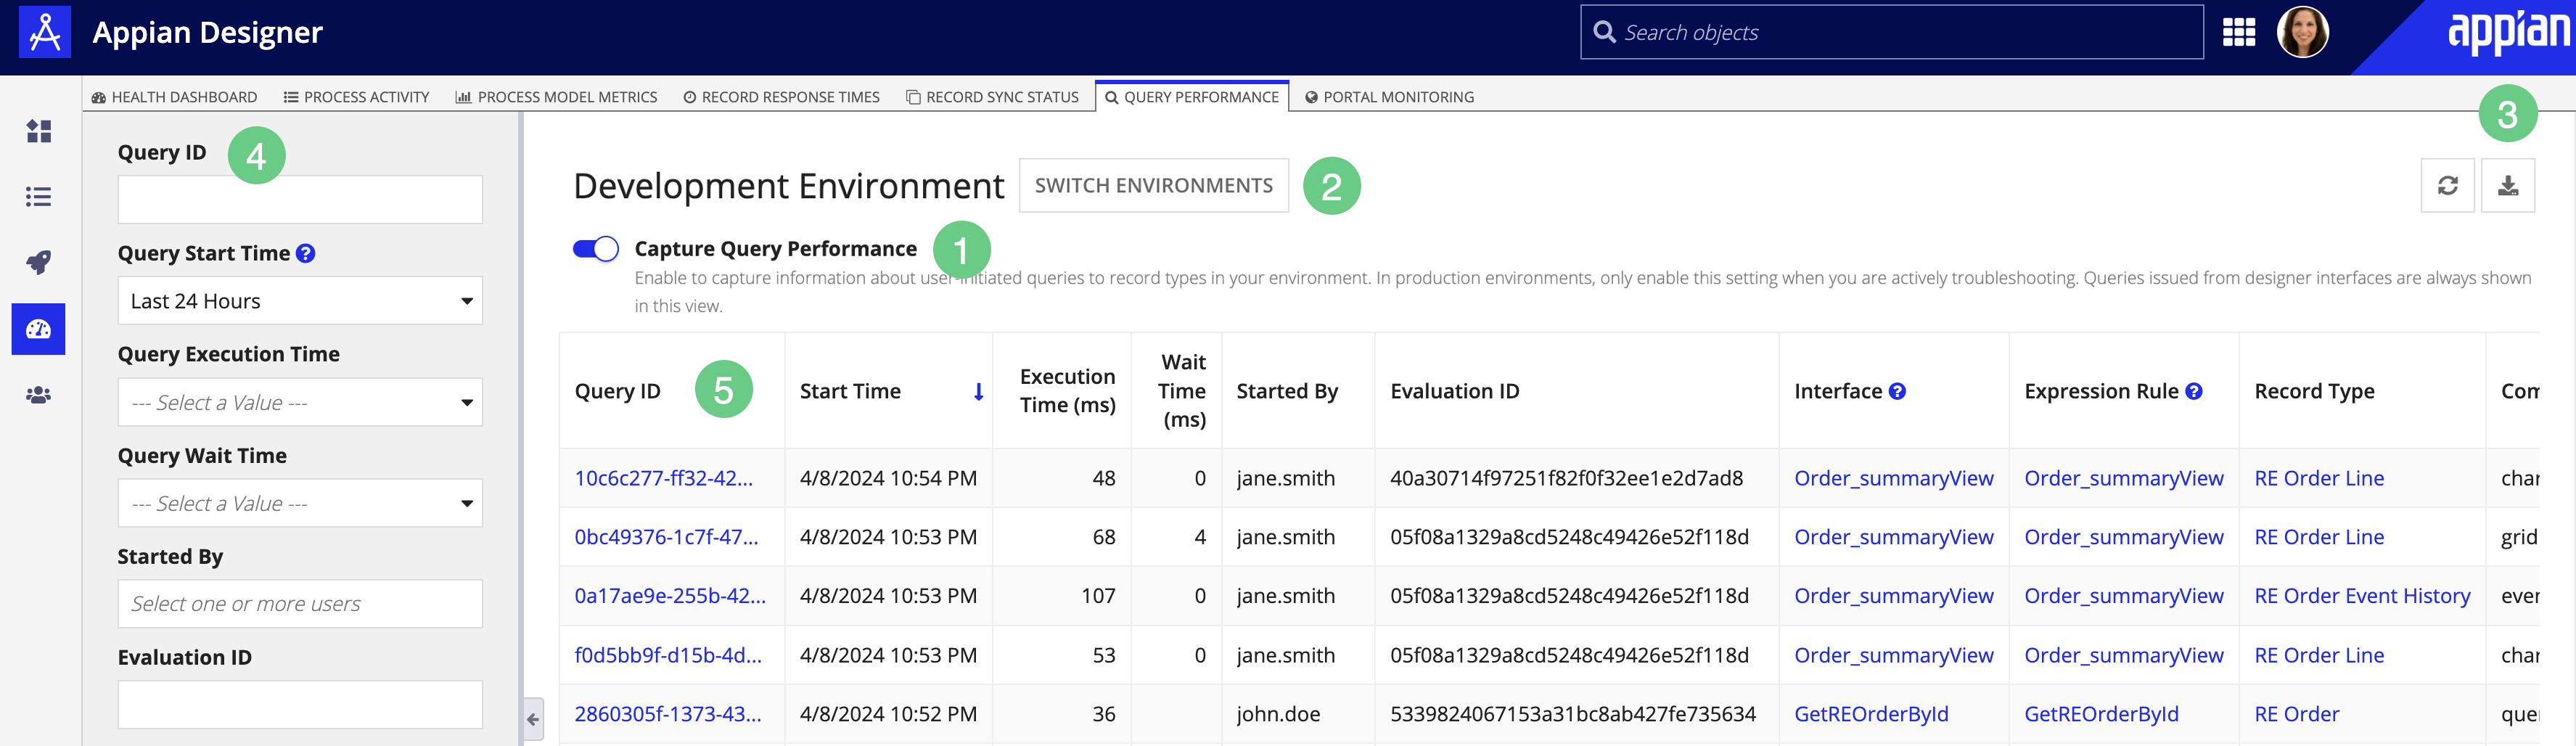This screenshot has height=746, width=2576.
Task: Switch to Portal Monitoring tab
Action: tap(1389, 97)
